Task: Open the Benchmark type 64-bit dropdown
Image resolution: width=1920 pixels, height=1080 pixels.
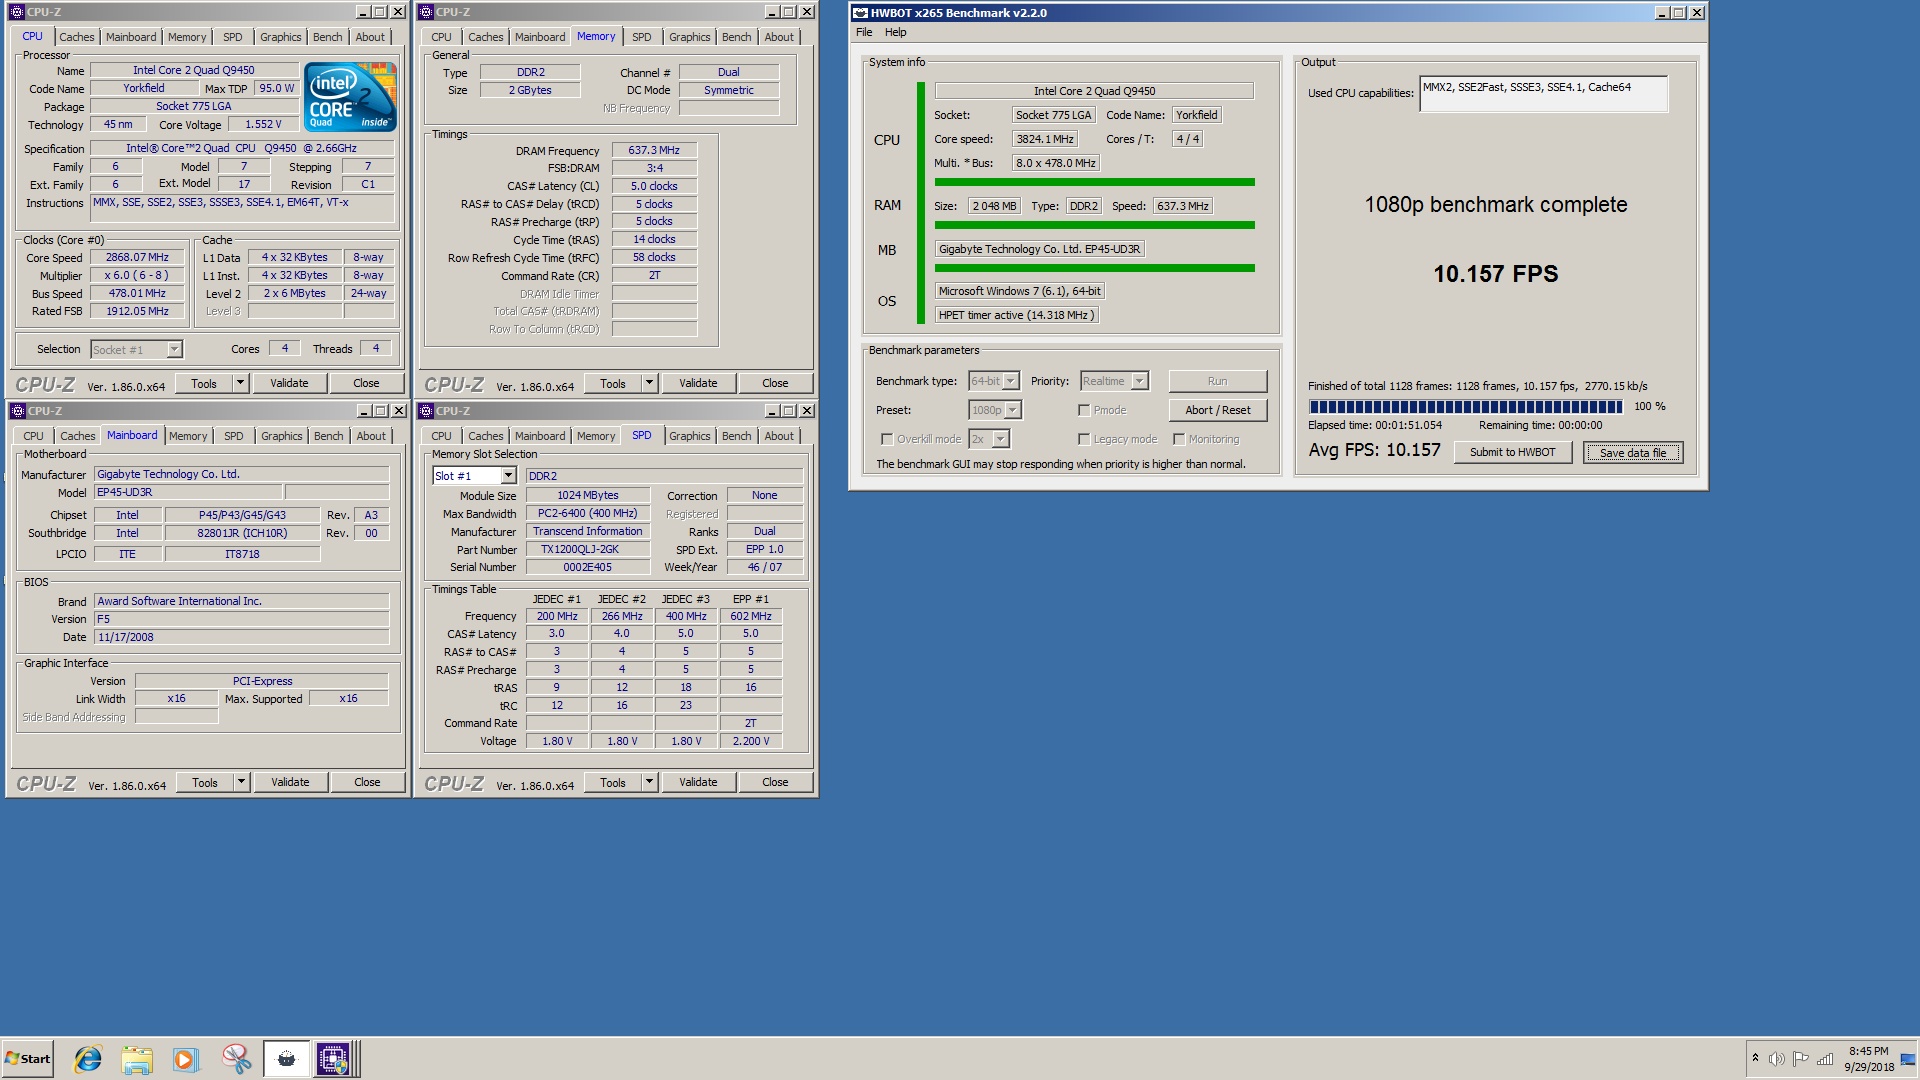Action: tap(1010, 381)
